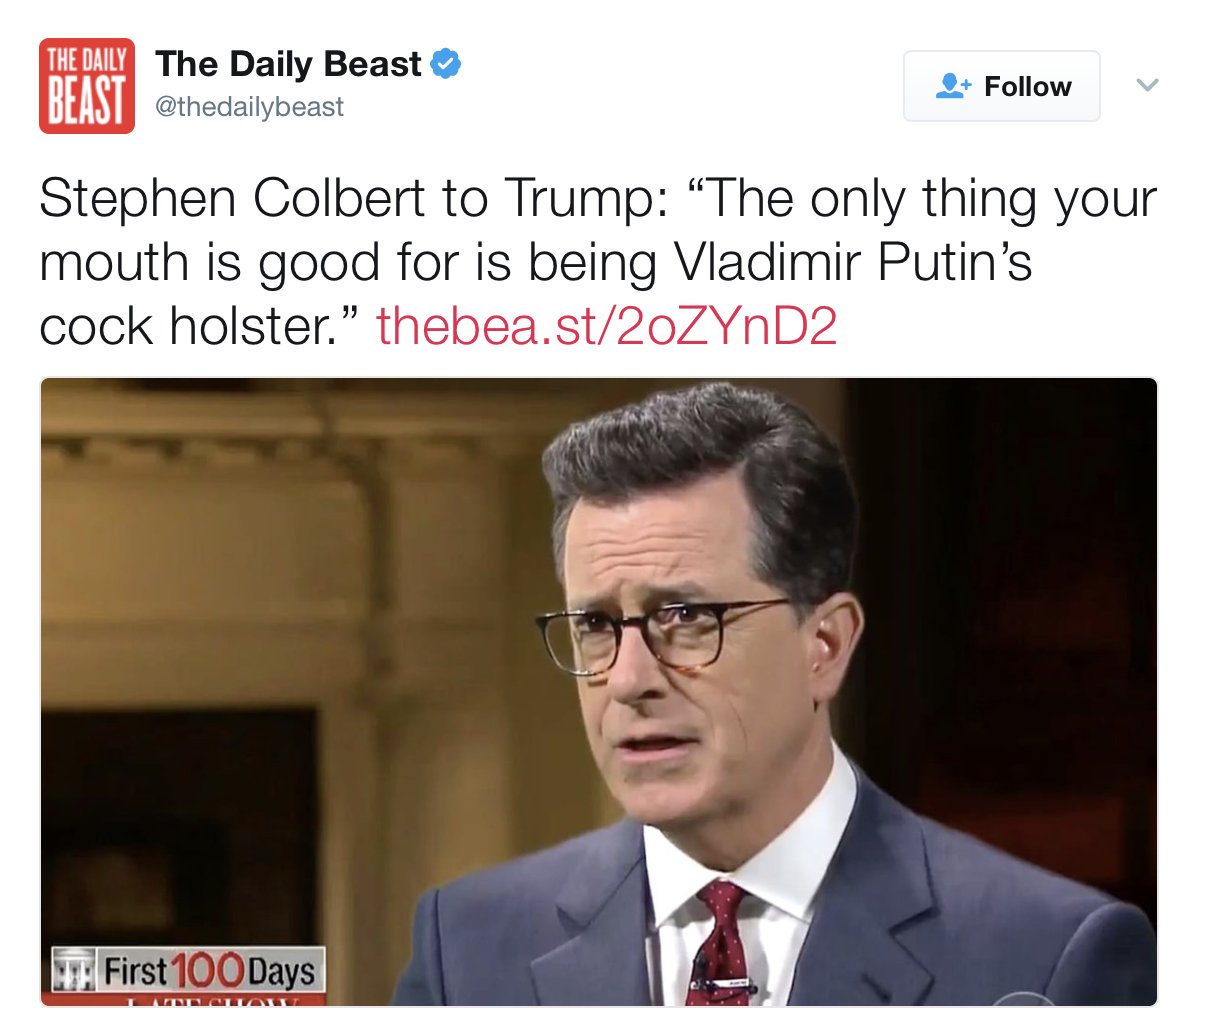1224x1024 pixels.
Task: Open the chevron menu beside Follow
Action: pyautogui.click(x=1147, y=85)
